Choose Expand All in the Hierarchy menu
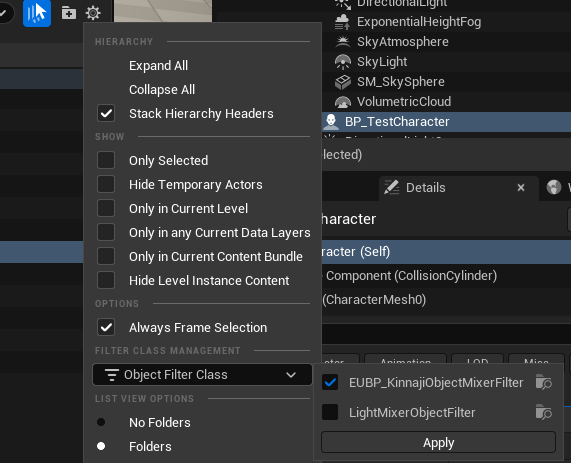This screenshot has height=463, width=571. click(158, 66)
